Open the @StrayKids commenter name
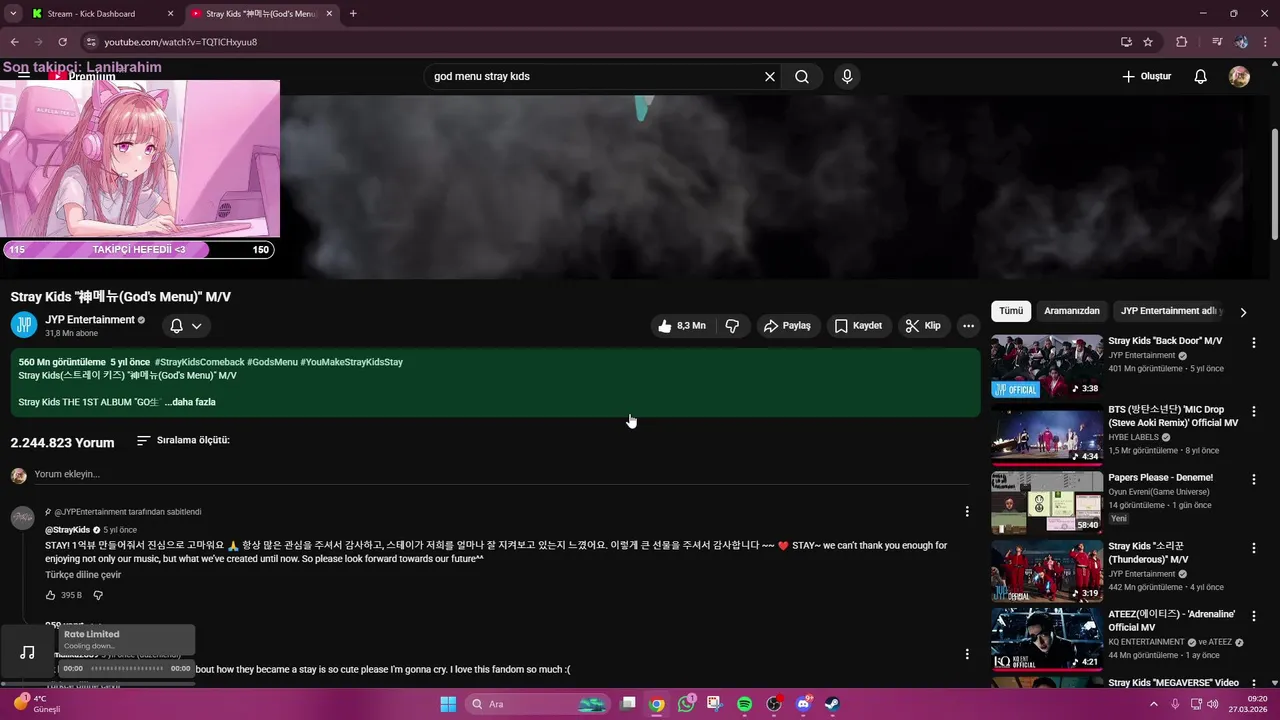Screen dimensions: 1280x720 coord(68,530)
